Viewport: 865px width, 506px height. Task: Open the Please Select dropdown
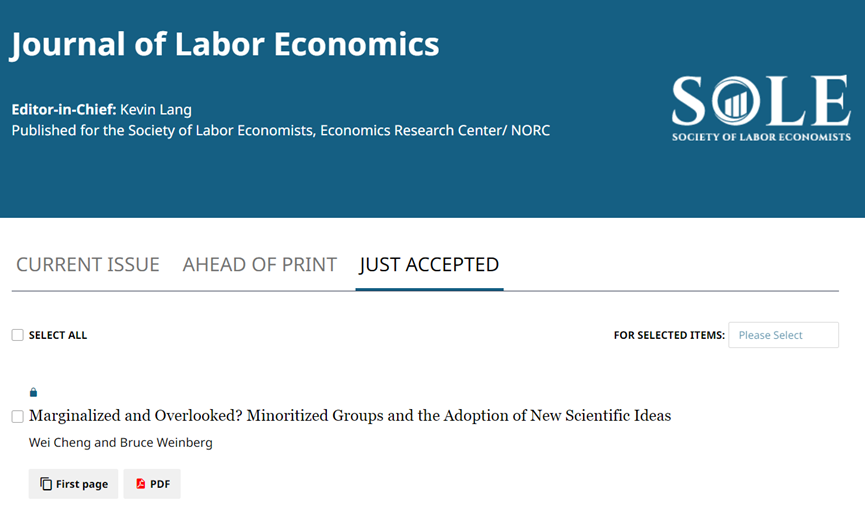[x=783, y=335]
